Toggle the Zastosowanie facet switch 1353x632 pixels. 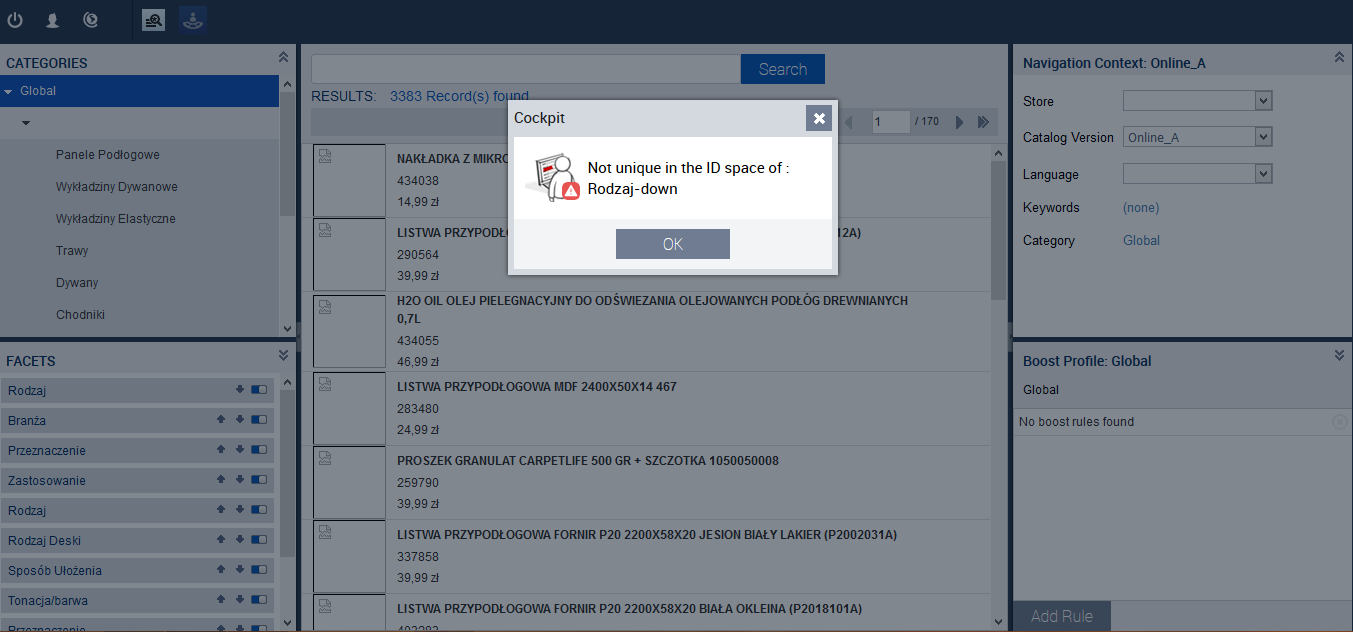tap(259, 480)
